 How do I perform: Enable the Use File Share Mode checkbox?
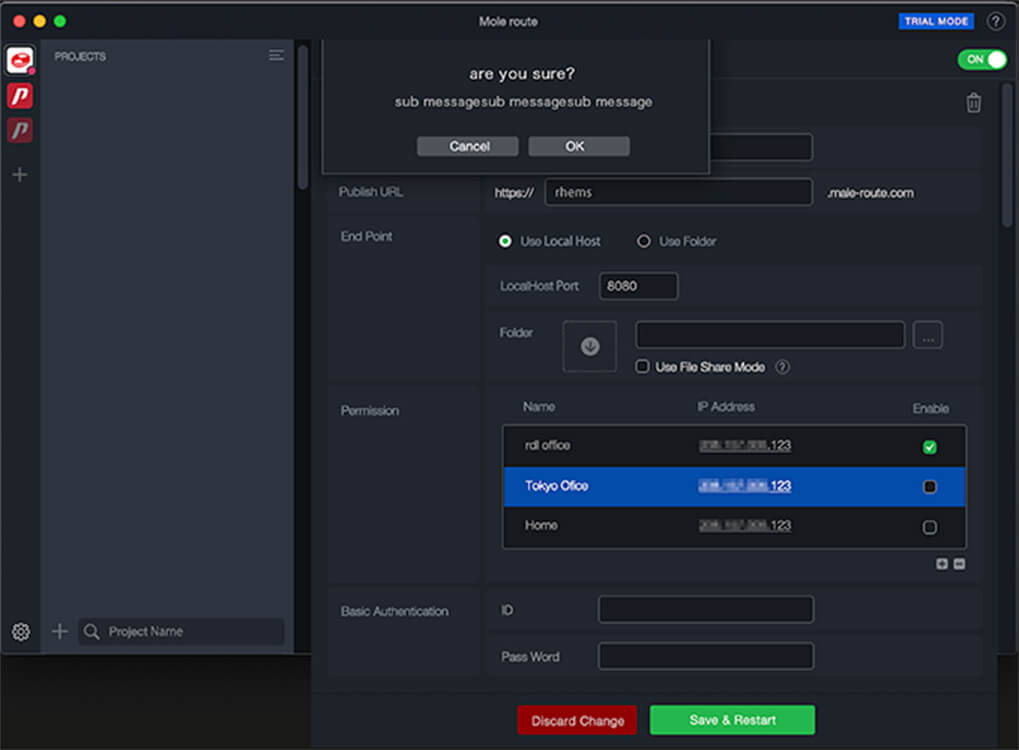tap(643, 367)
